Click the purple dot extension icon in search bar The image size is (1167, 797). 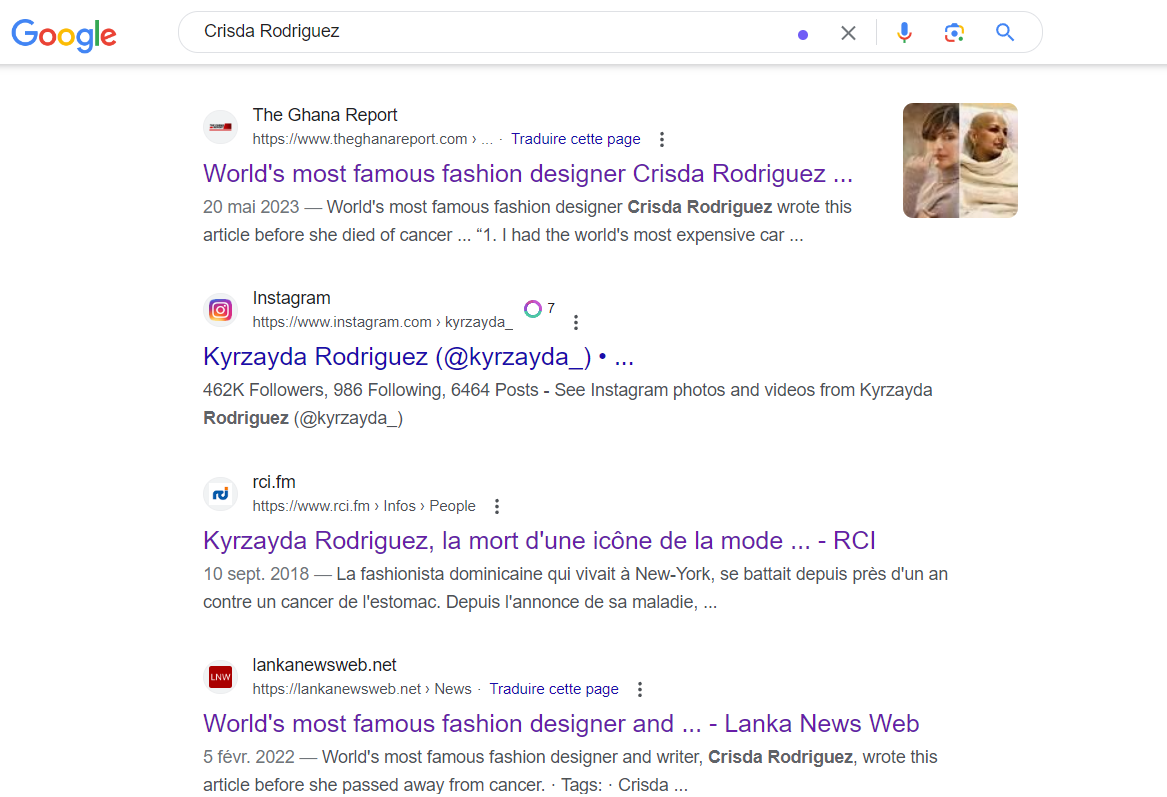point(802,34)
